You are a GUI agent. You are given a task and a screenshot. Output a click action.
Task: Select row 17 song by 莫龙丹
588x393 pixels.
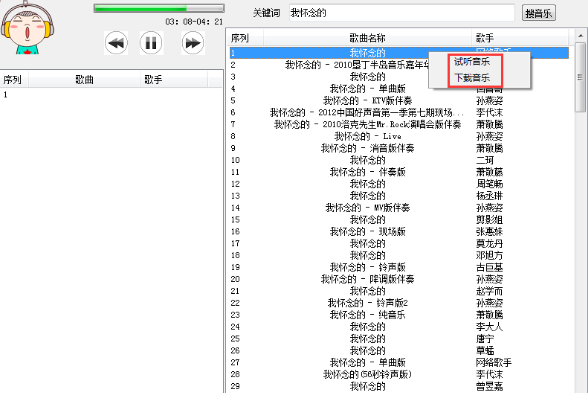(399, 243)
